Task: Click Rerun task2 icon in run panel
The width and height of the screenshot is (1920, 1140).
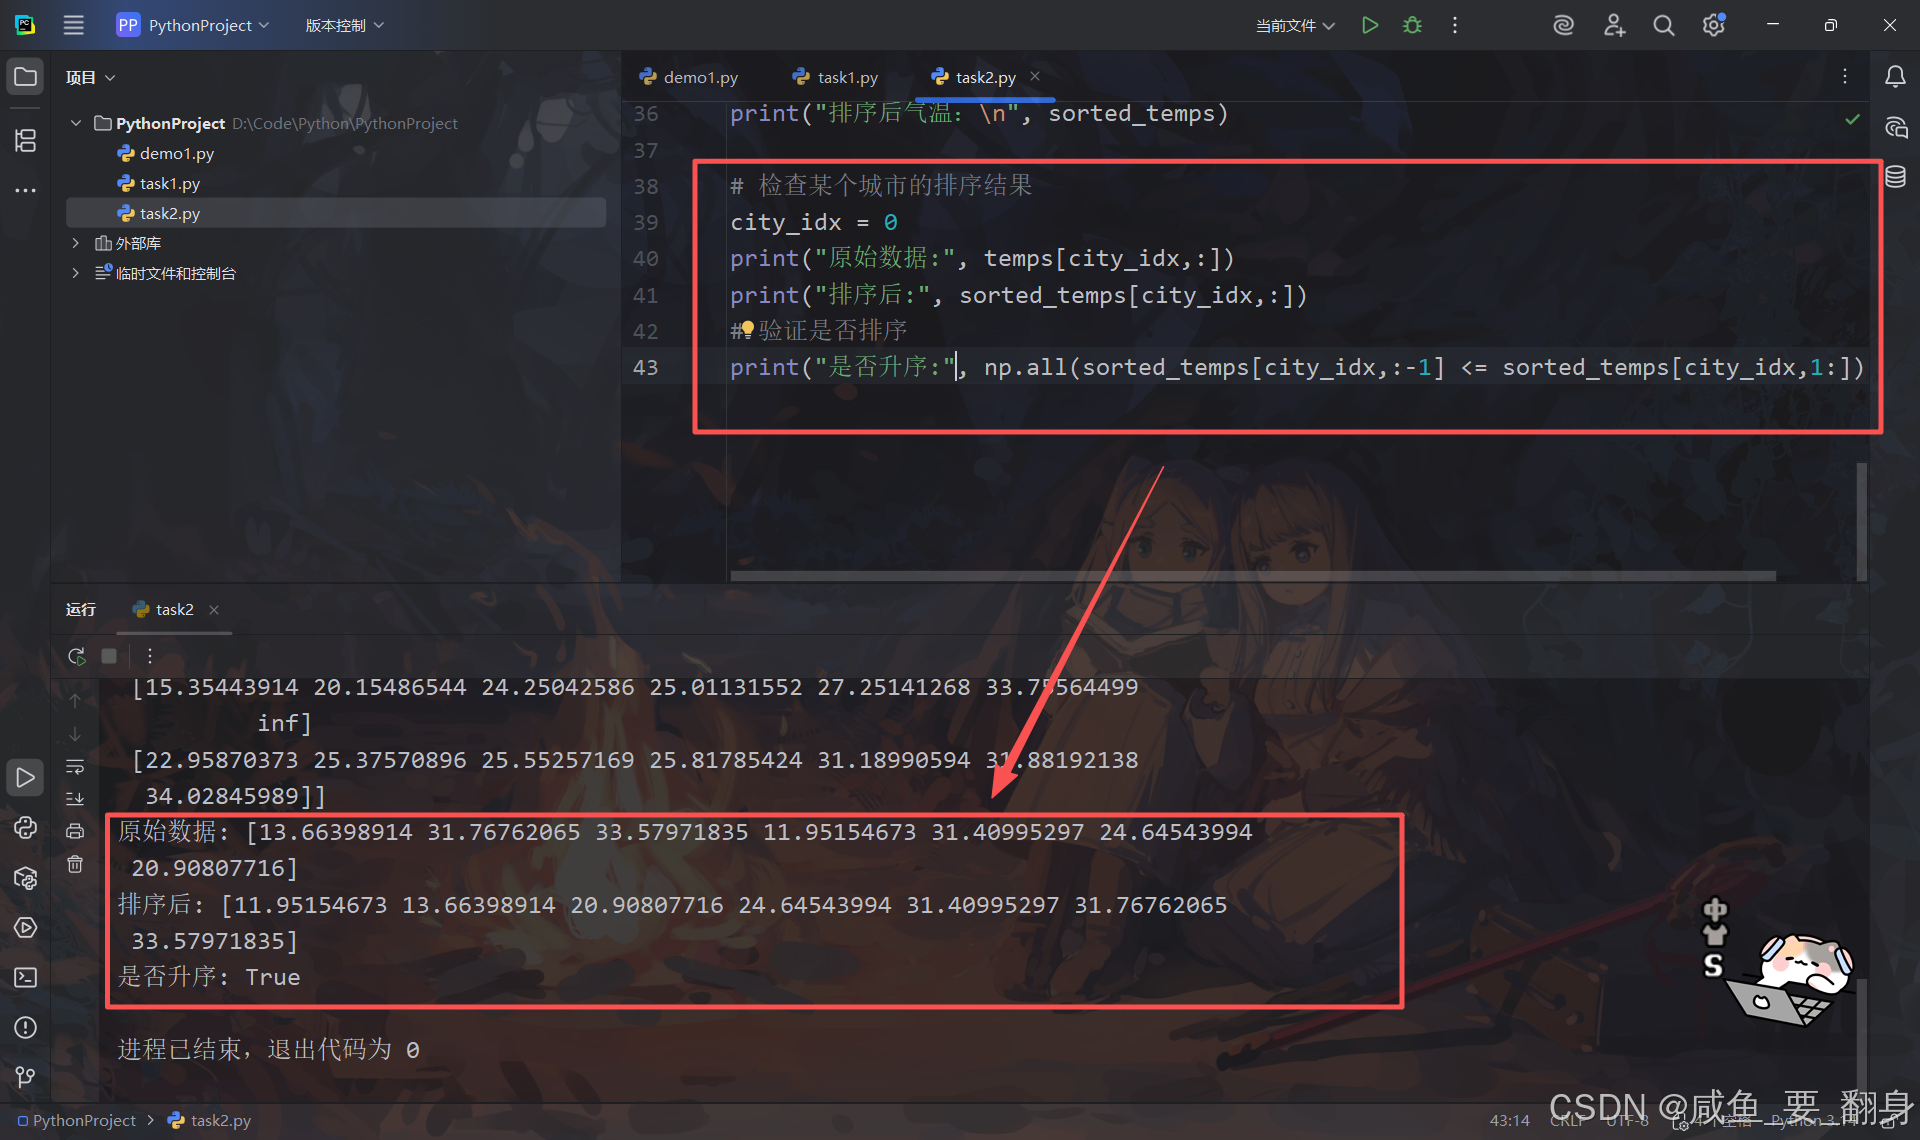Action: click(76, 656)
